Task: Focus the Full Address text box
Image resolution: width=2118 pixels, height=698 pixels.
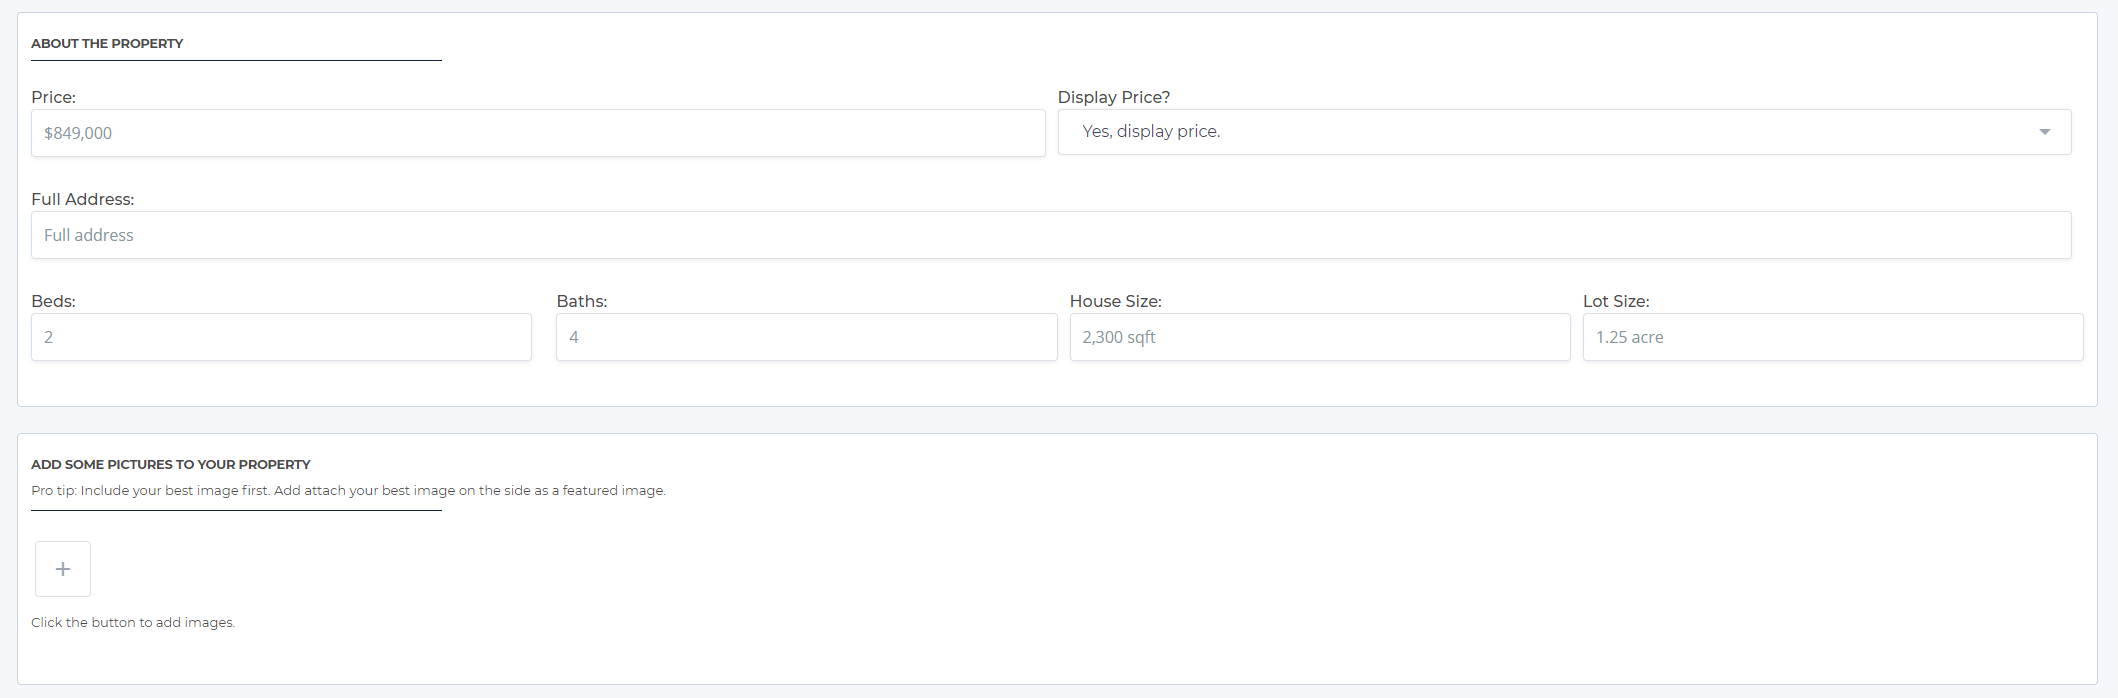Action: (x=1051, y=235)
